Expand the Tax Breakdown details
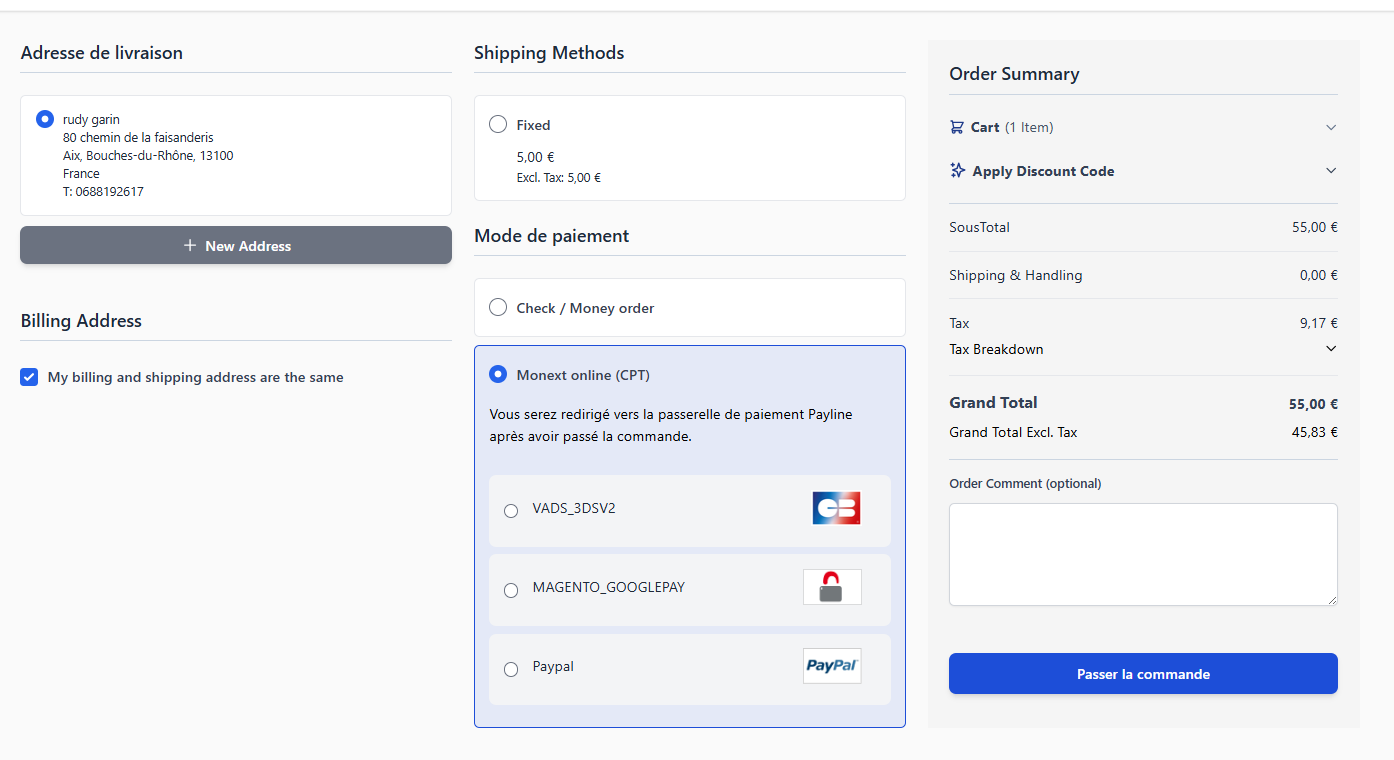1394x760 pixels. (1331, 349)
